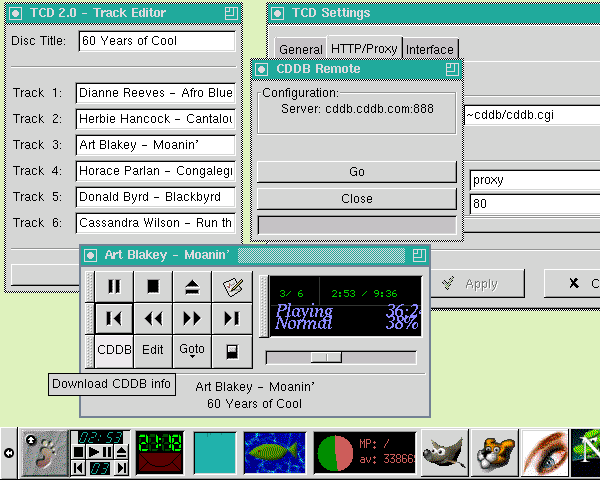
Task: Open GIMP from the panel launcher
Action: pos(444,453)
